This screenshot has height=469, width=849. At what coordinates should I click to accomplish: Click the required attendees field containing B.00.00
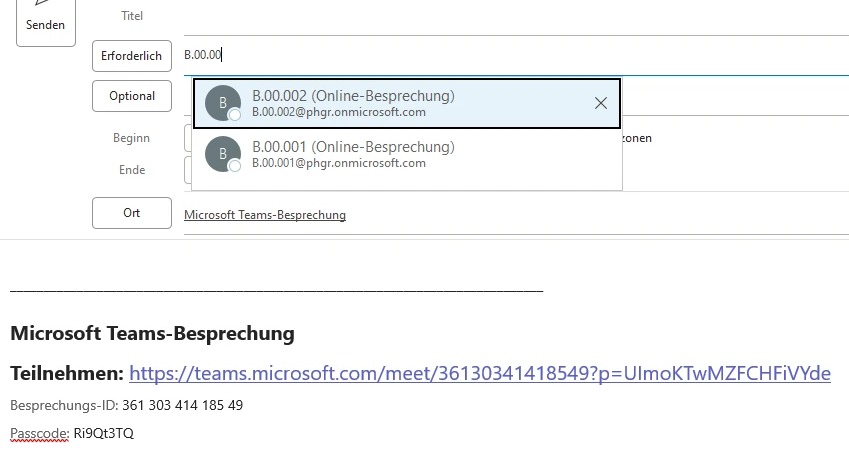pos(500,56)
